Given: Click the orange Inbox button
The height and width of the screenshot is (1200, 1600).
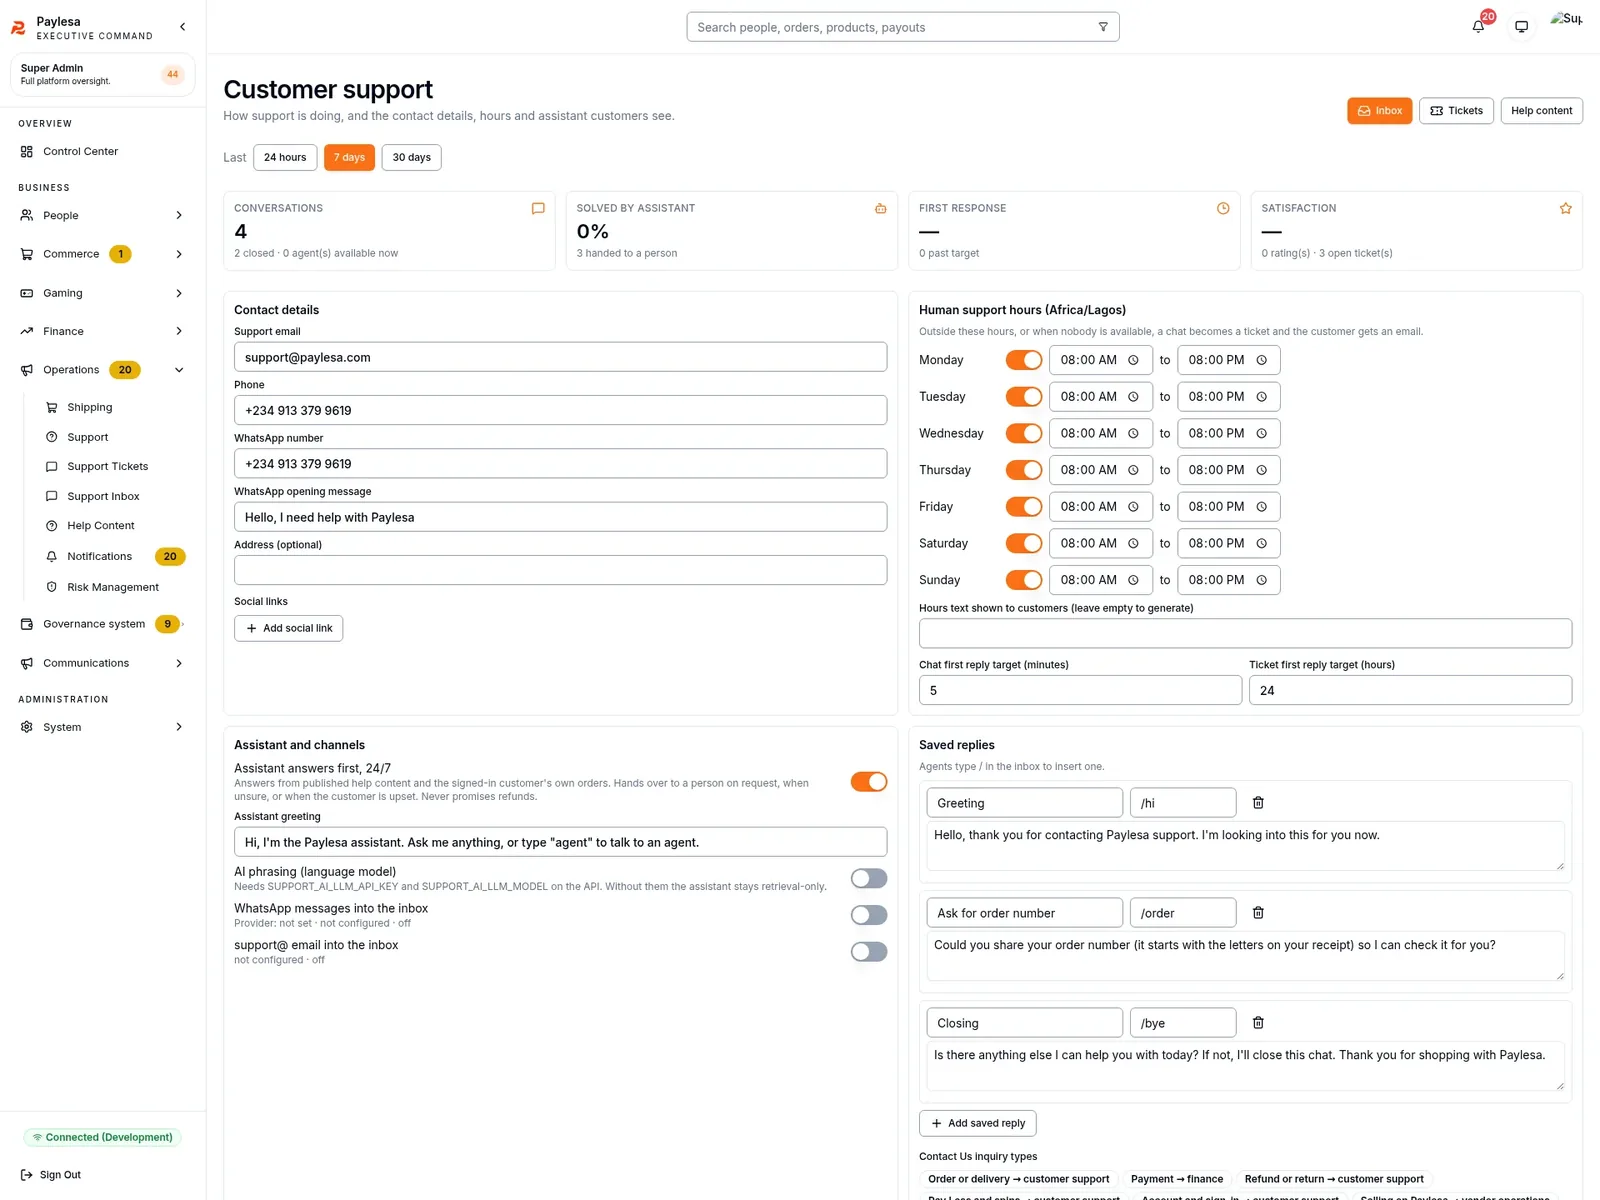Looking at the screenshot, I should (x=1379, y=111).
